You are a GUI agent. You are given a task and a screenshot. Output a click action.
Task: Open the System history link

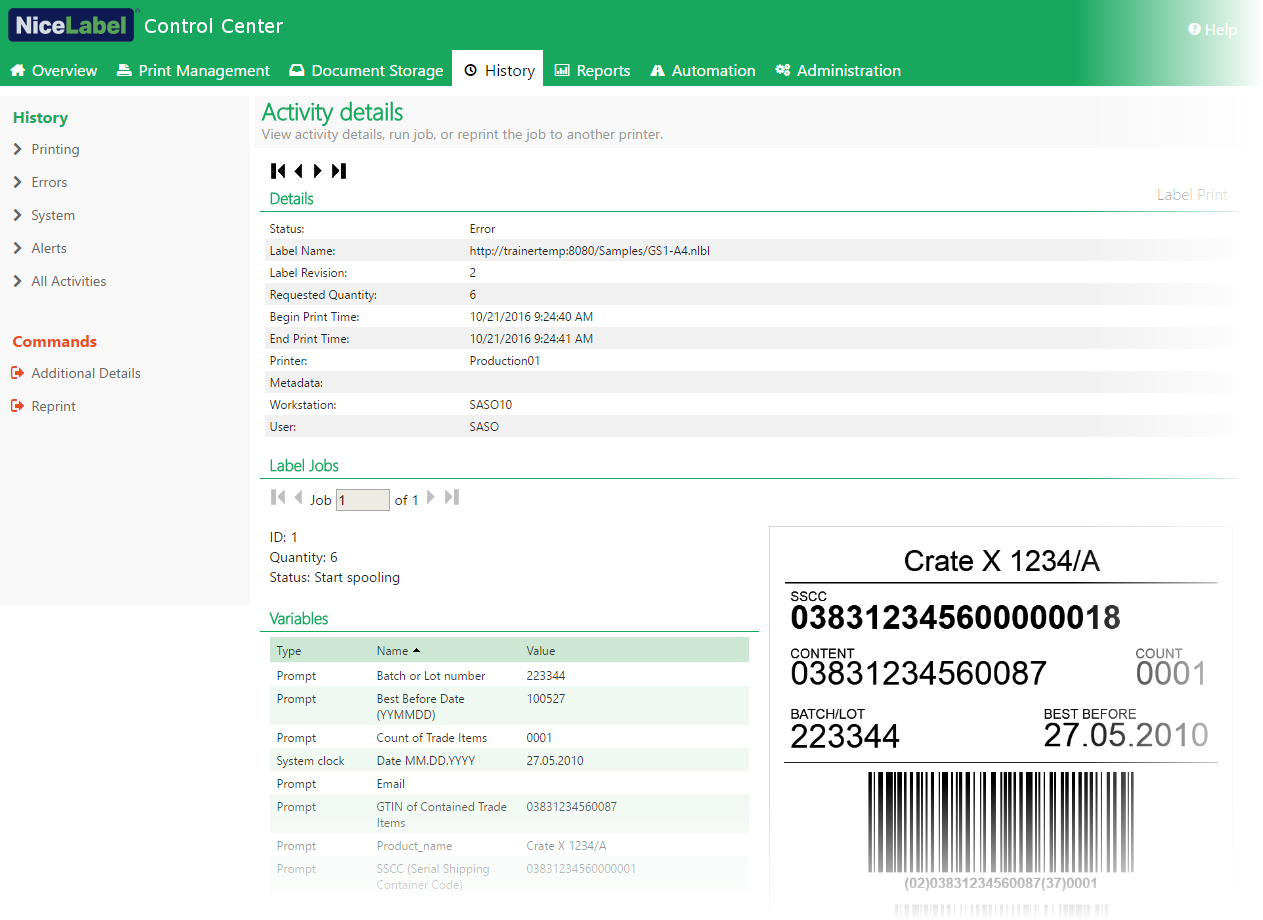pyautogui.click(x=53, y=215)
